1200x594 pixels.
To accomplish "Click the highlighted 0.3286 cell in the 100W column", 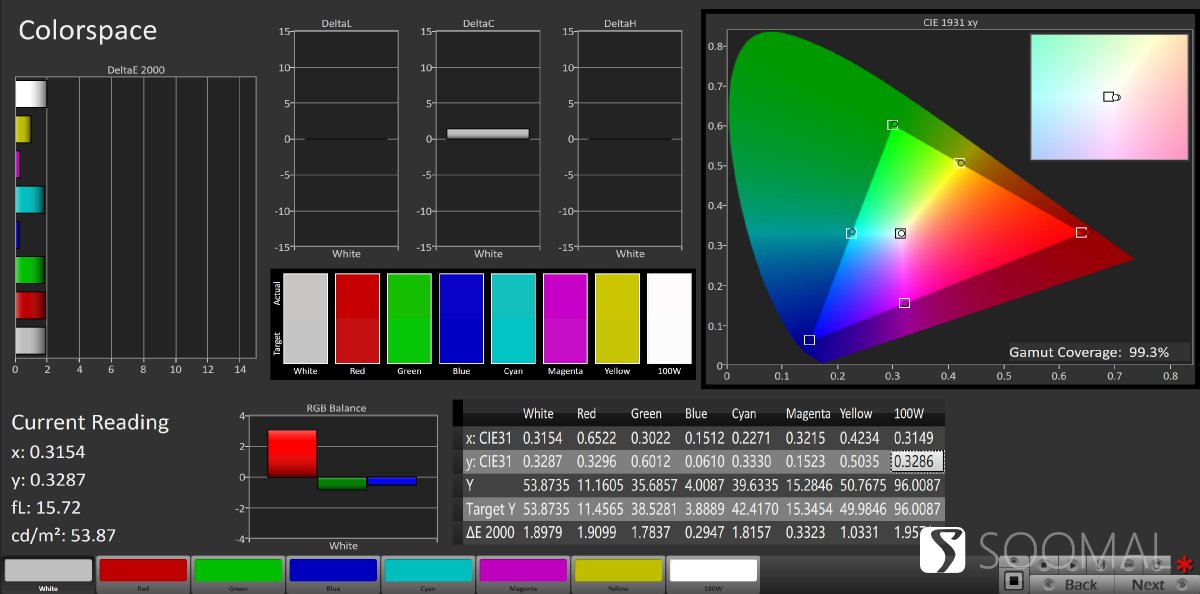I will click(x=917, y=461).
